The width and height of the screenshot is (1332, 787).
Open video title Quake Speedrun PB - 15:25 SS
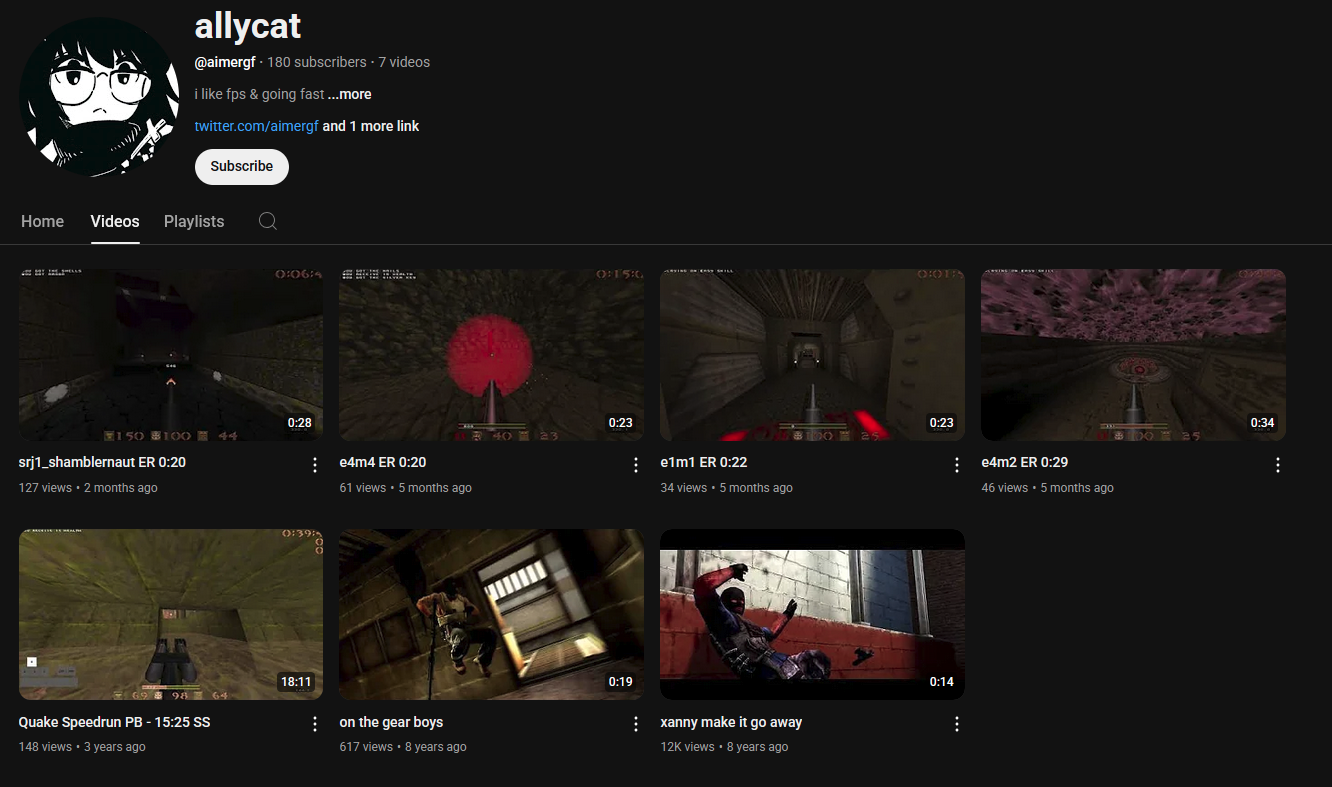coord(115,722)
